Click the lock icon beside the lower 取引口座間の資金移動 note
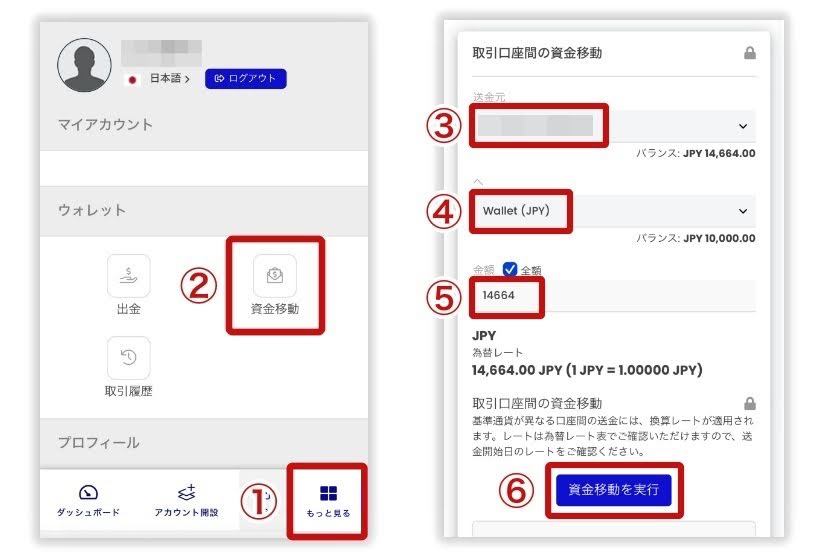 pos(749,403)
